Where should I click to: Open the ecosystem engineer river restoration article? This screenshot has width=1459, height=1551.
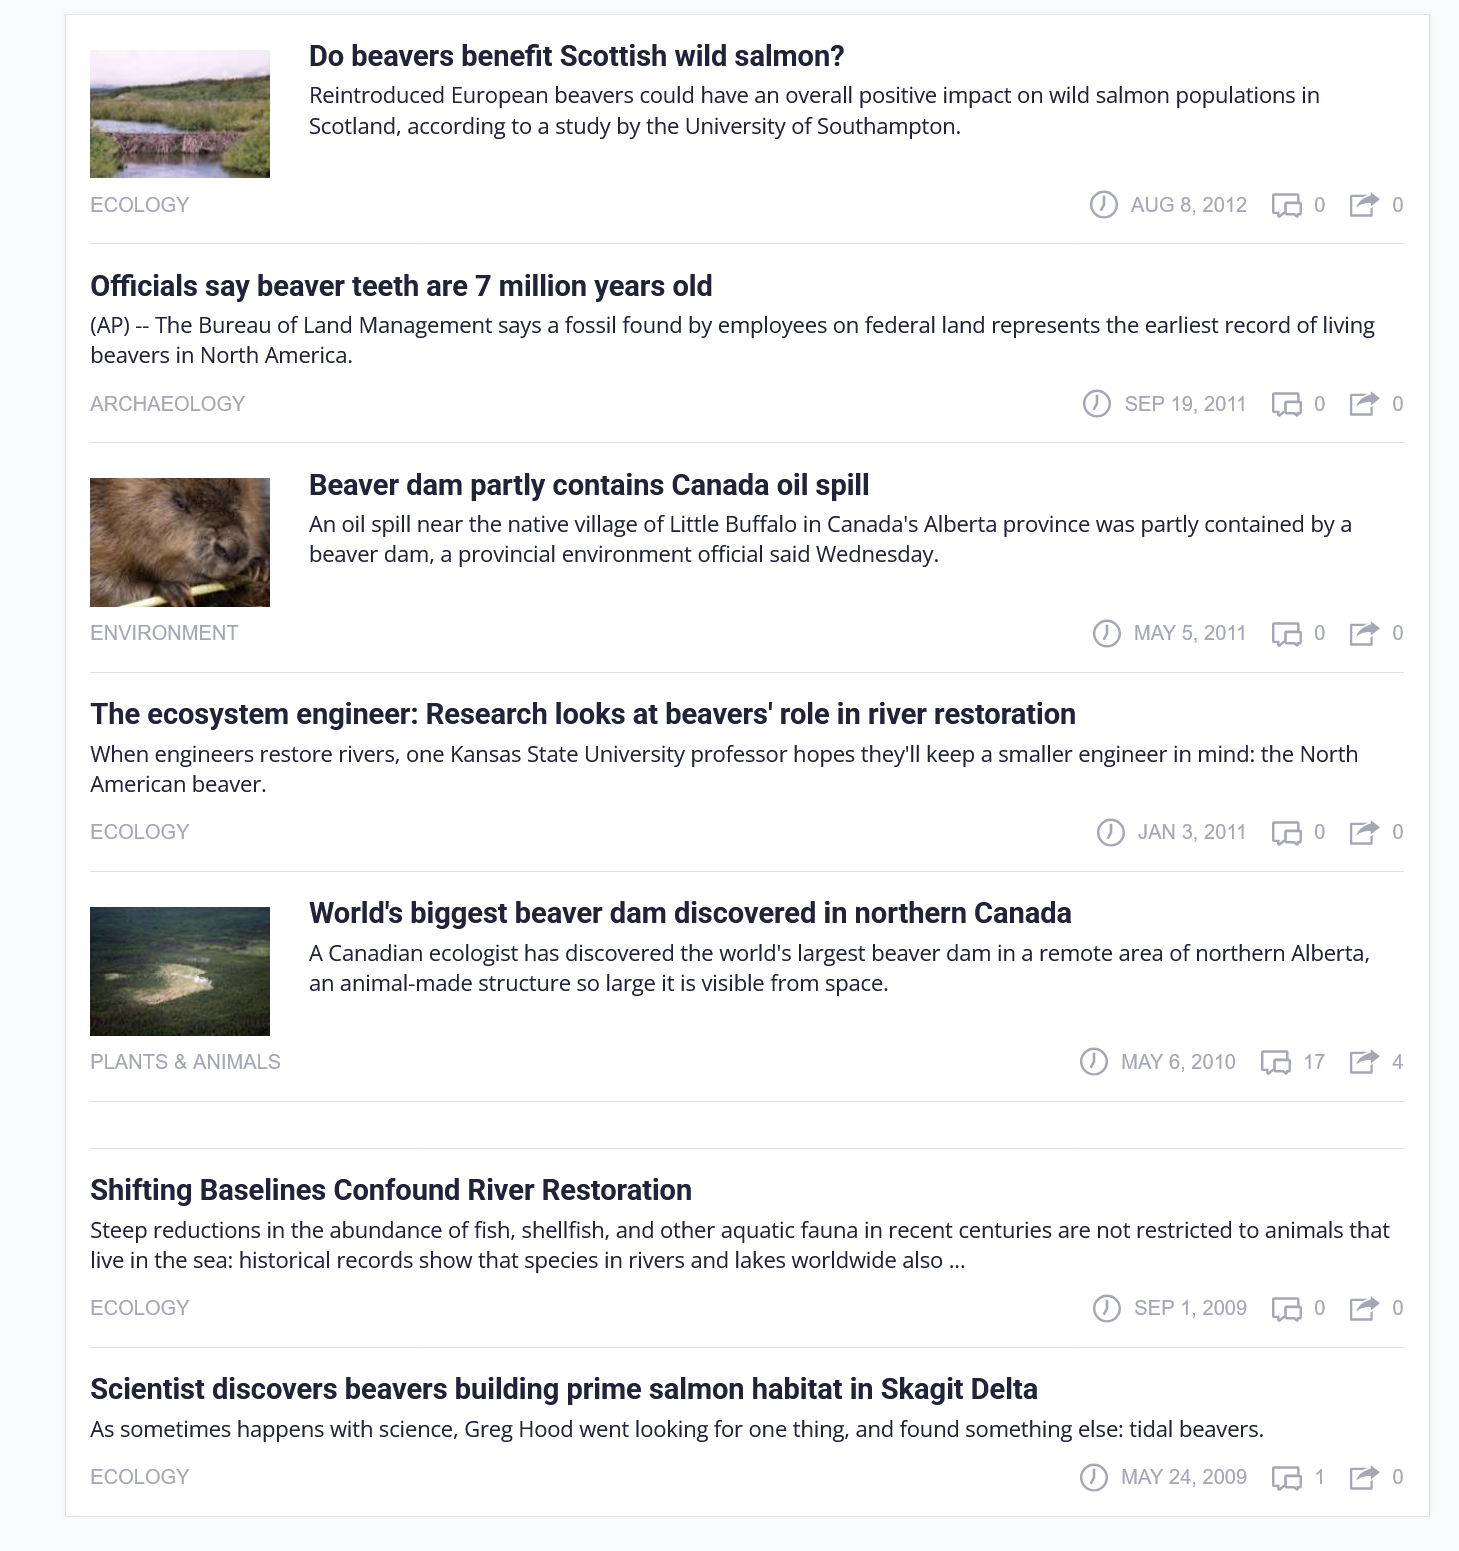tap(583, 714)
